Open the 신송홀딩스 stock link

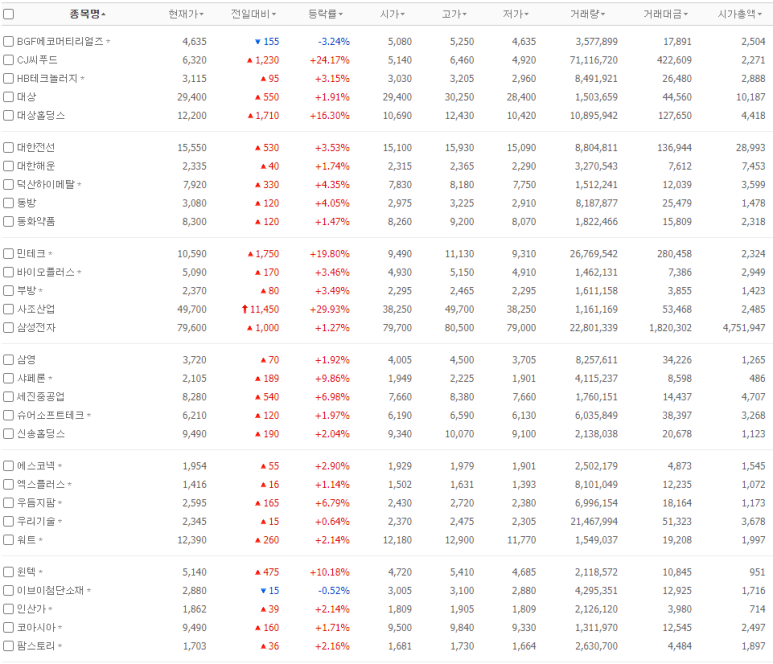tap(41, 434)
